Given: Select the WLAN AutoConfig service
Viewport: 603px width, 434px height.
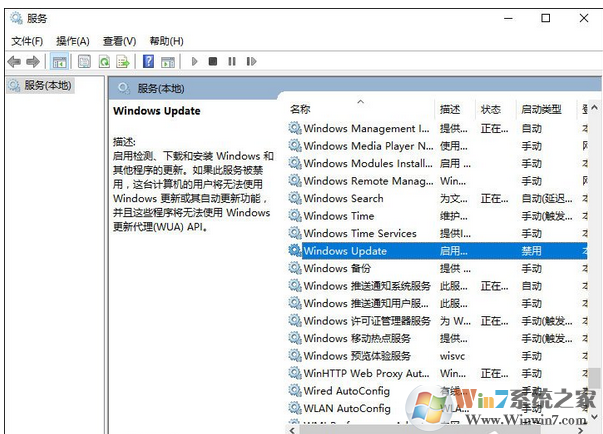Looking at the screenshot, I should click(x=438, y=408).
